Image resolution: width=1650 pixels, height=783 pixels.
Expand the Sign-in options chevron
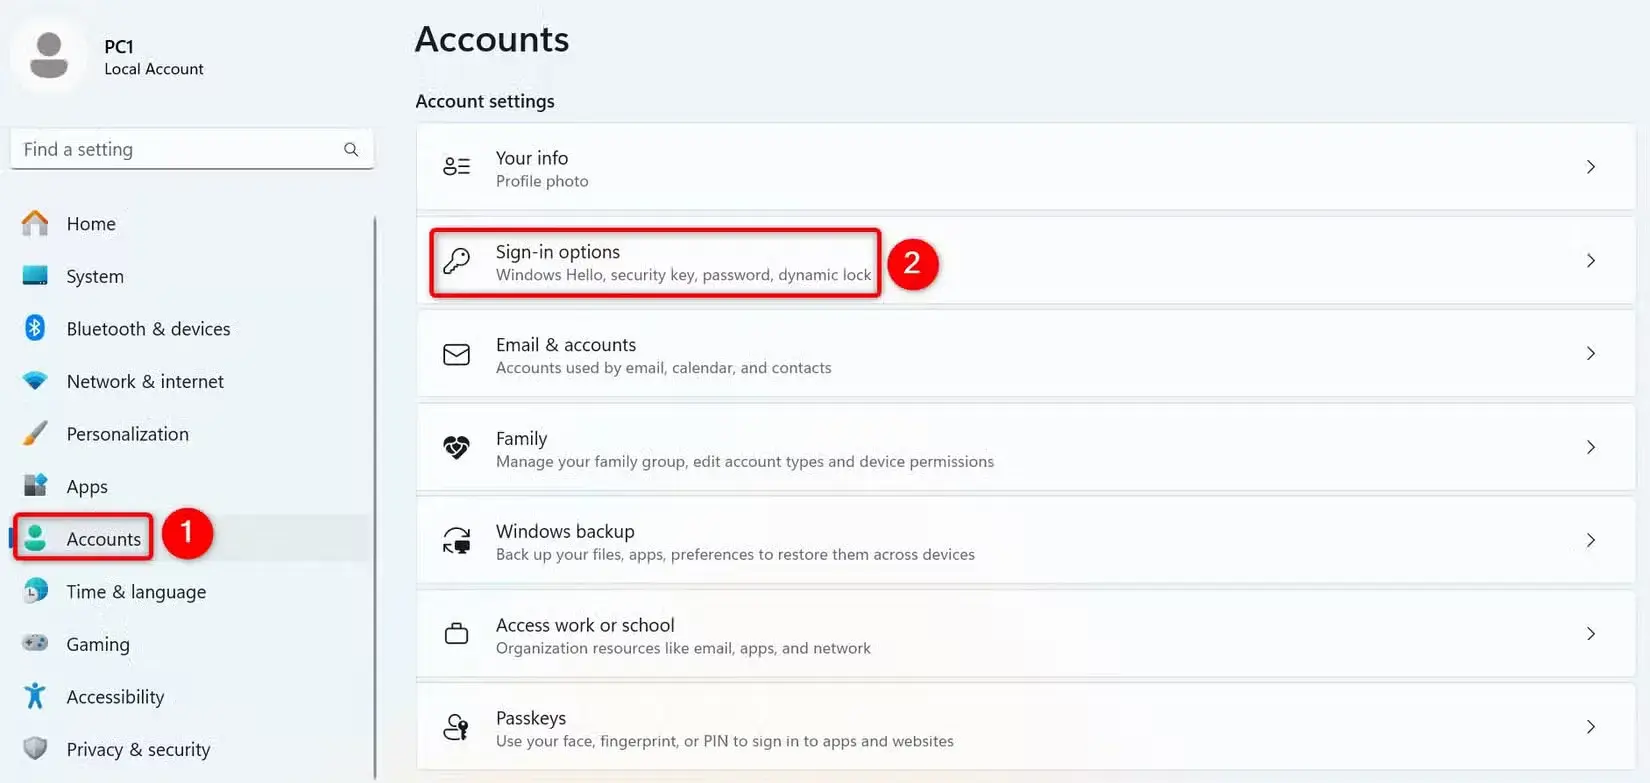click(1590, 261)
